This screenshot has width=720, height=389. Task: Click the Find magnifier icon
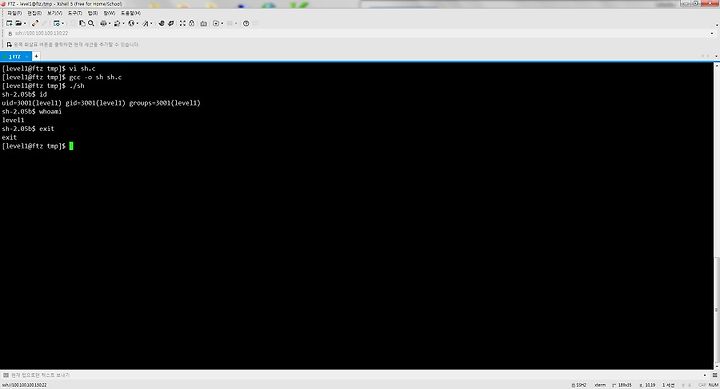[x=91, y=23]
